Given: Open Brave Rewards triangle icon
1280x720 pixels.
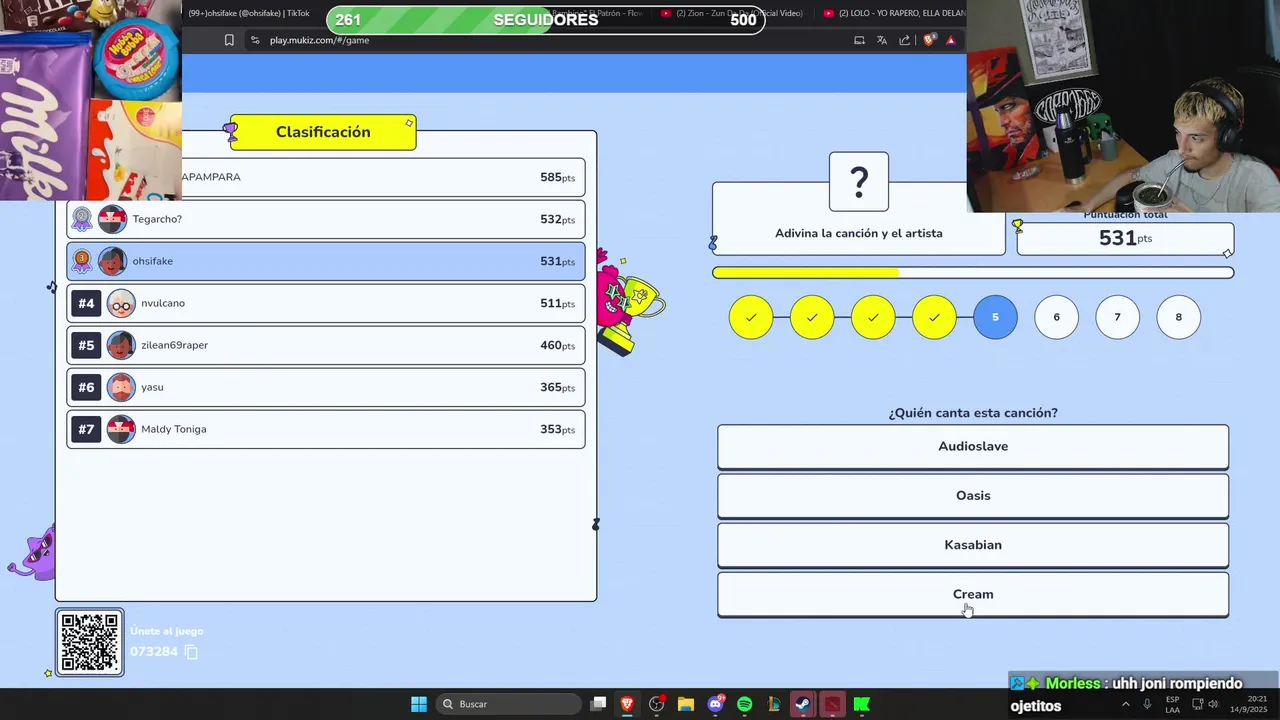Looking at the screenshot, I should point(951,40).
